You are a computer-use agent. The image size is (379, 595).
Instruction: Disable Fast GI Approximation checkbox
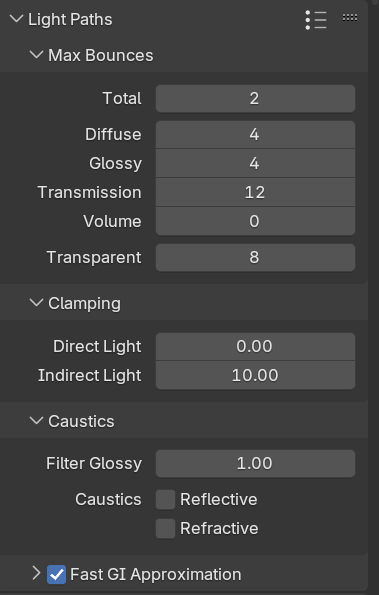pos(57,575)
